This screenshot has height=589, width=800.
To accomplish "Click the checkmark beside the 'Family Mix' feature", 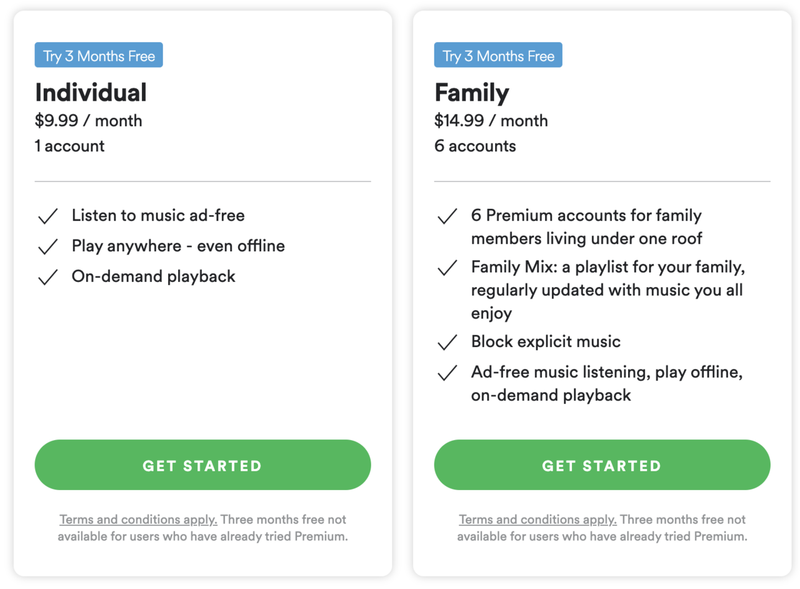I will [x=447, y=270].
